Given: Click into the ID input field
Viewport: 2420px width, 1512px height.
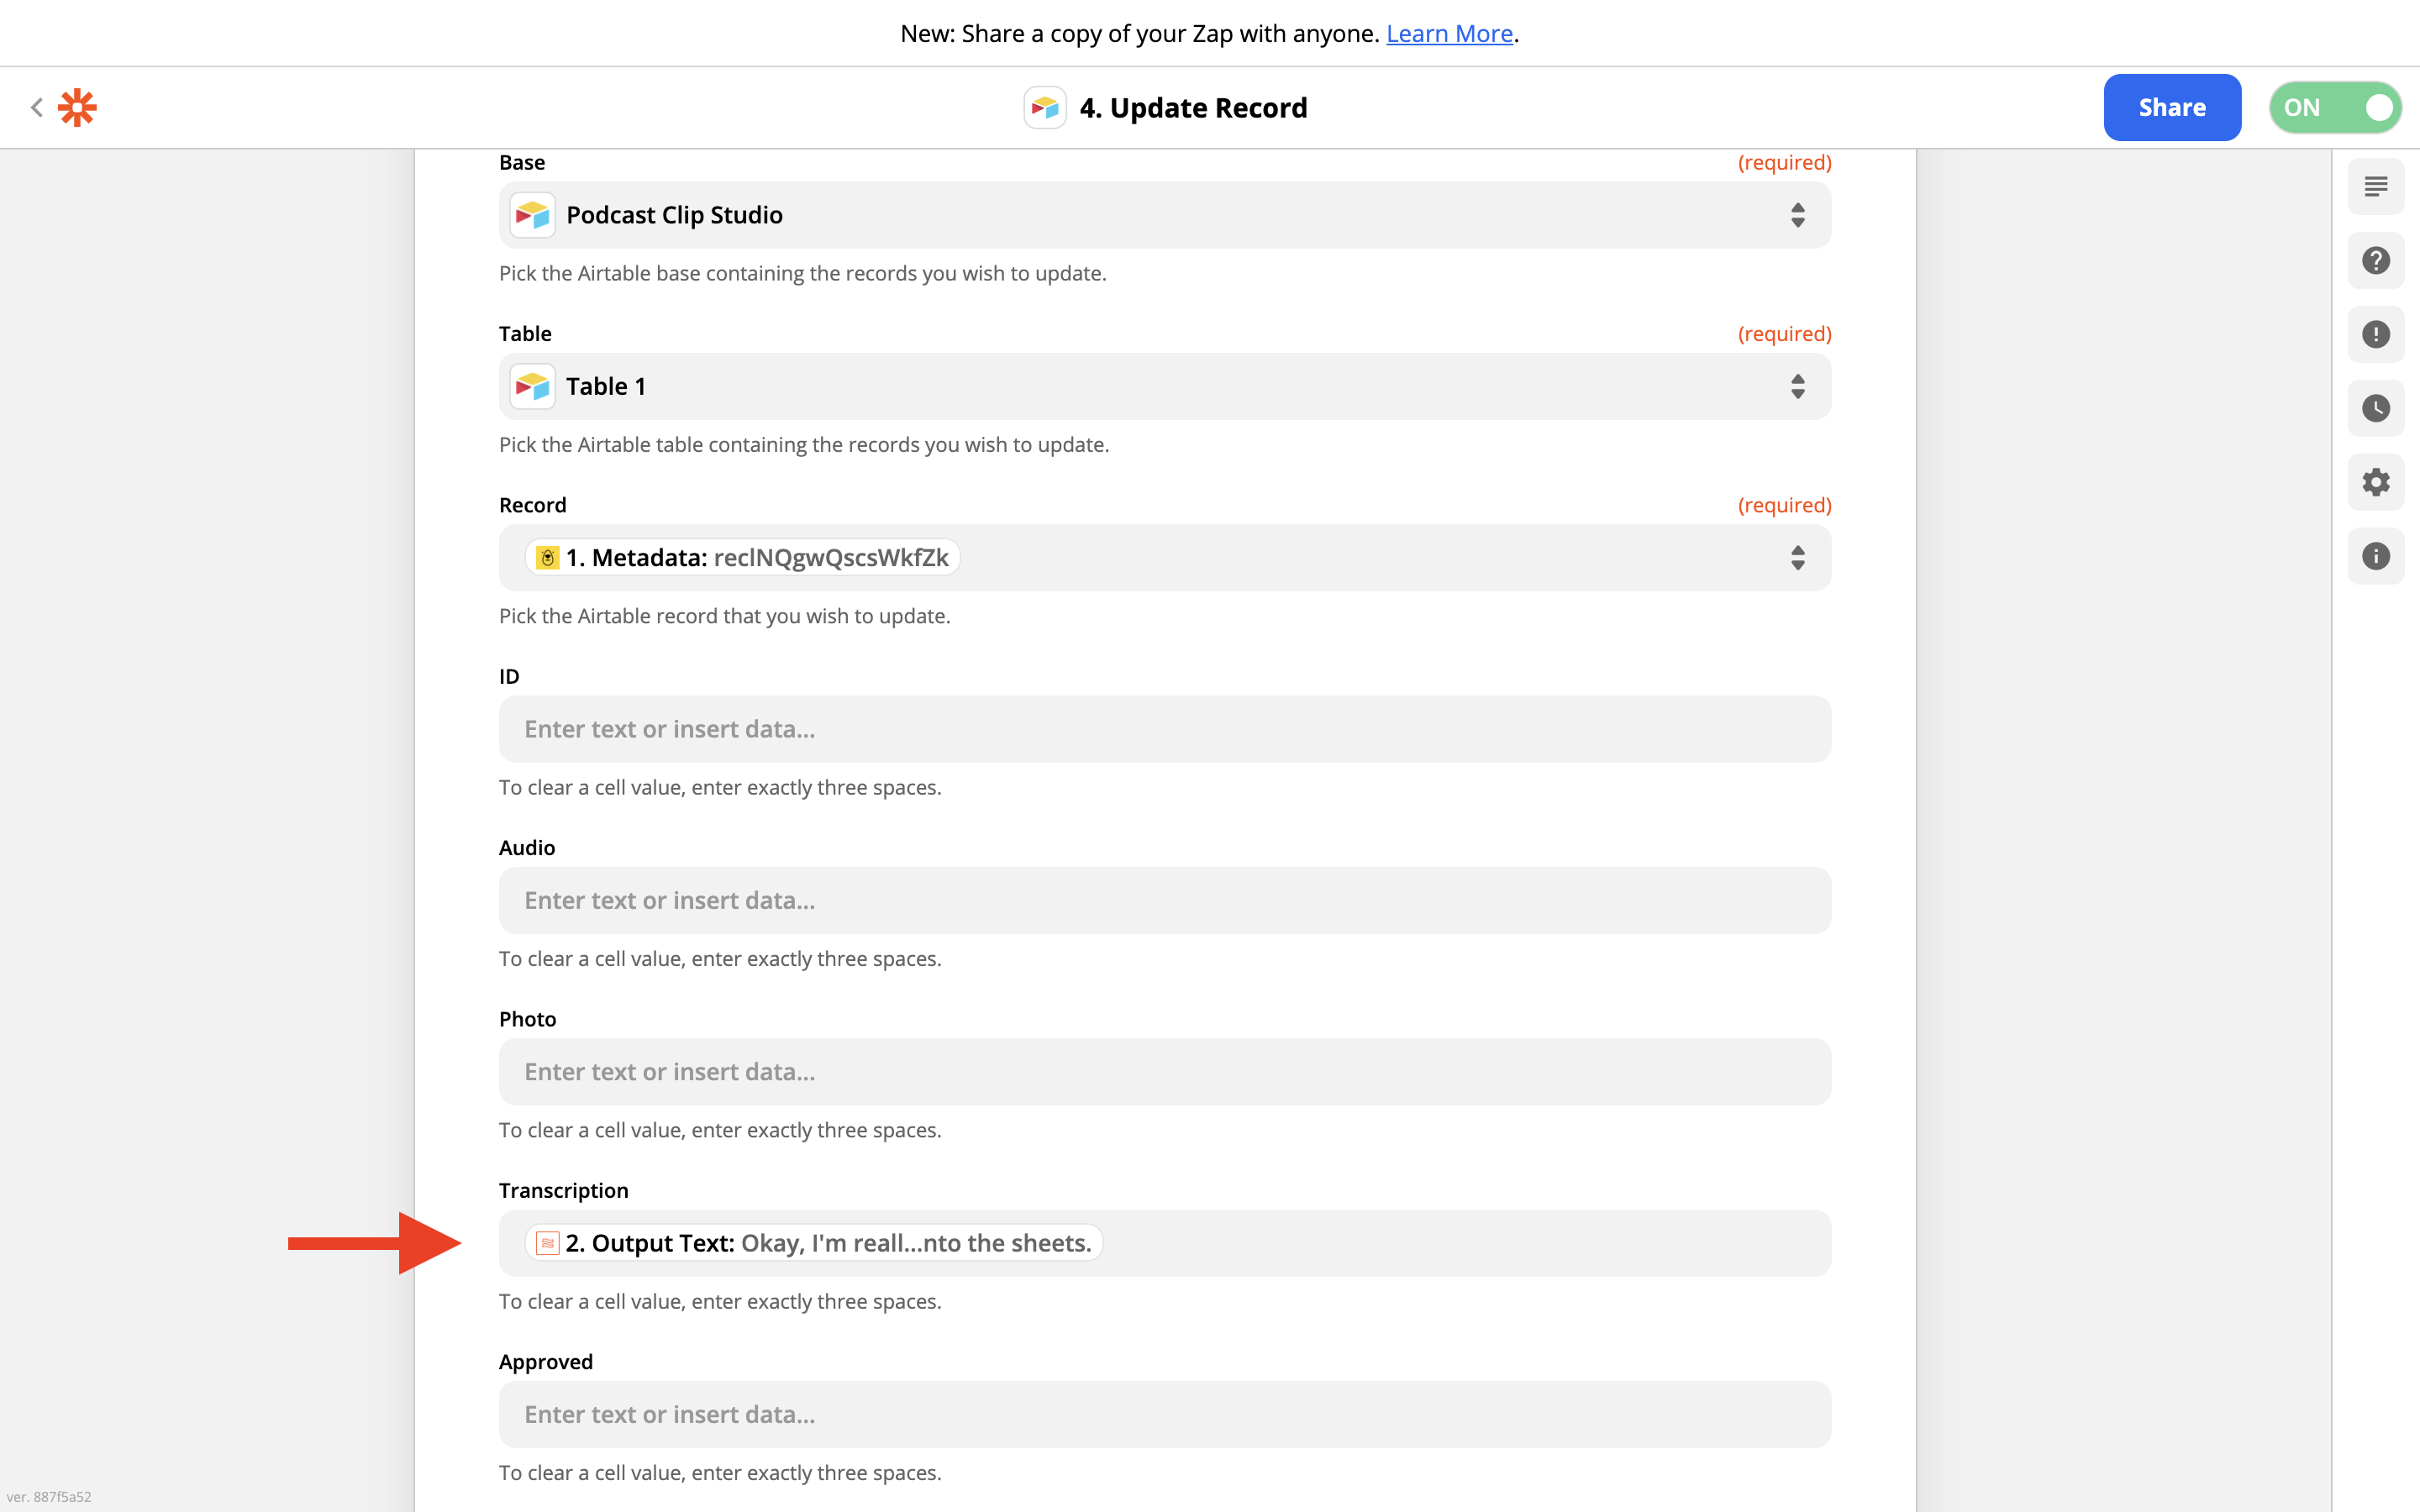Looking at the screenshot, I should tap(1164, 729).
